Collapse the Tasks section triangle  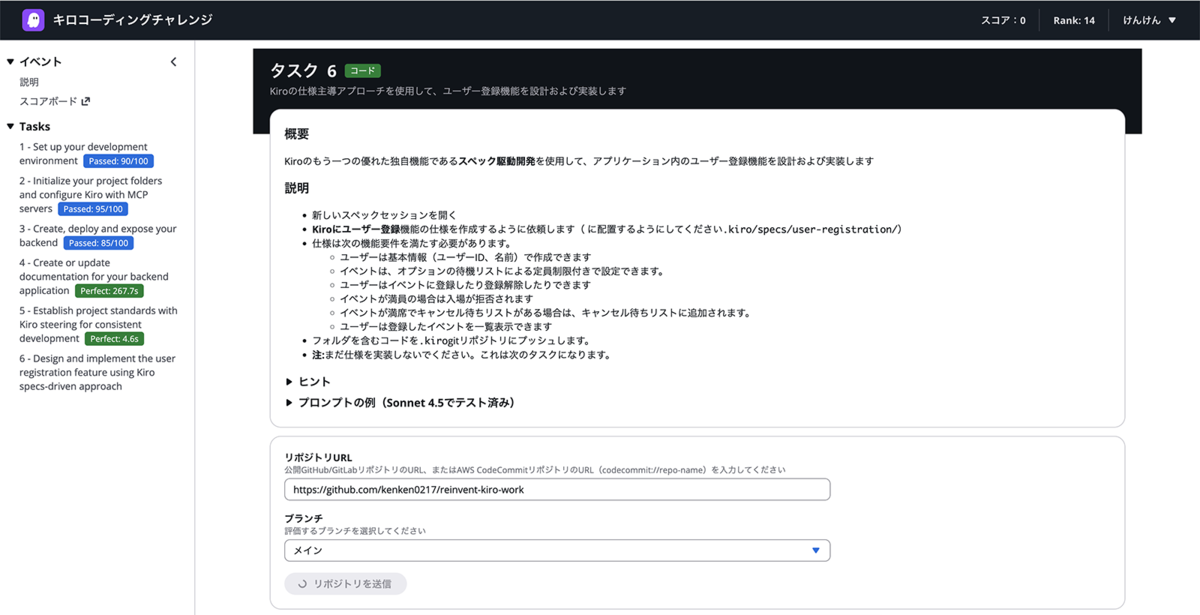(10, 127)
